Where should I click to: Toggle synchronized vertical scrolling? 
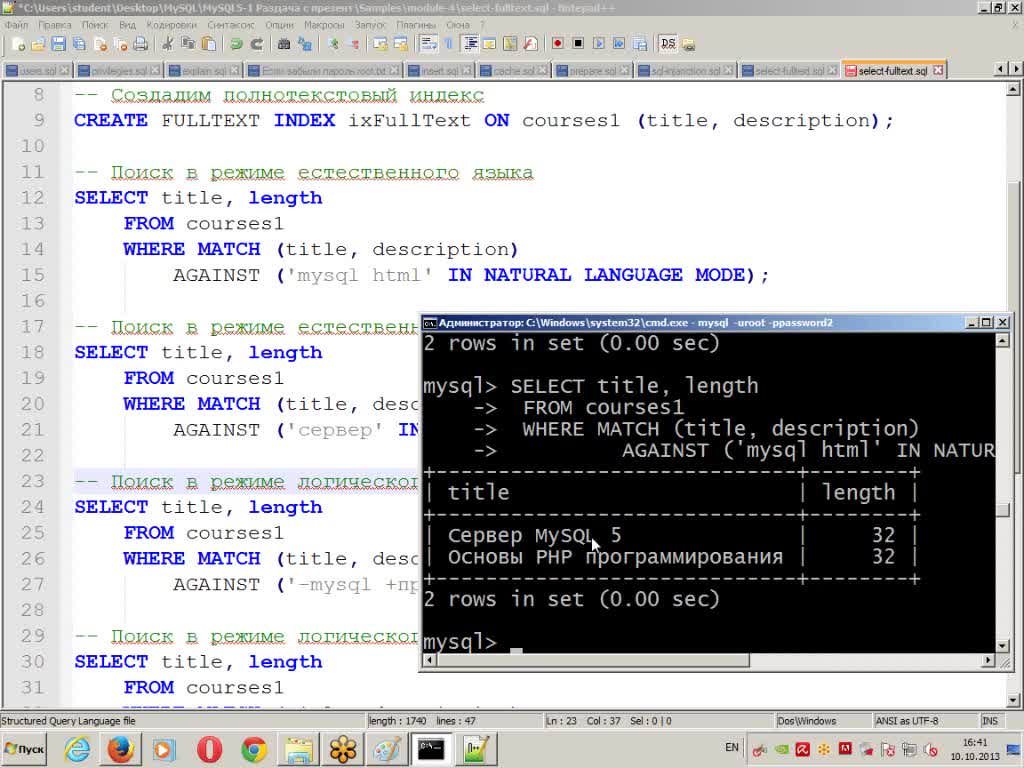(380, 44)
